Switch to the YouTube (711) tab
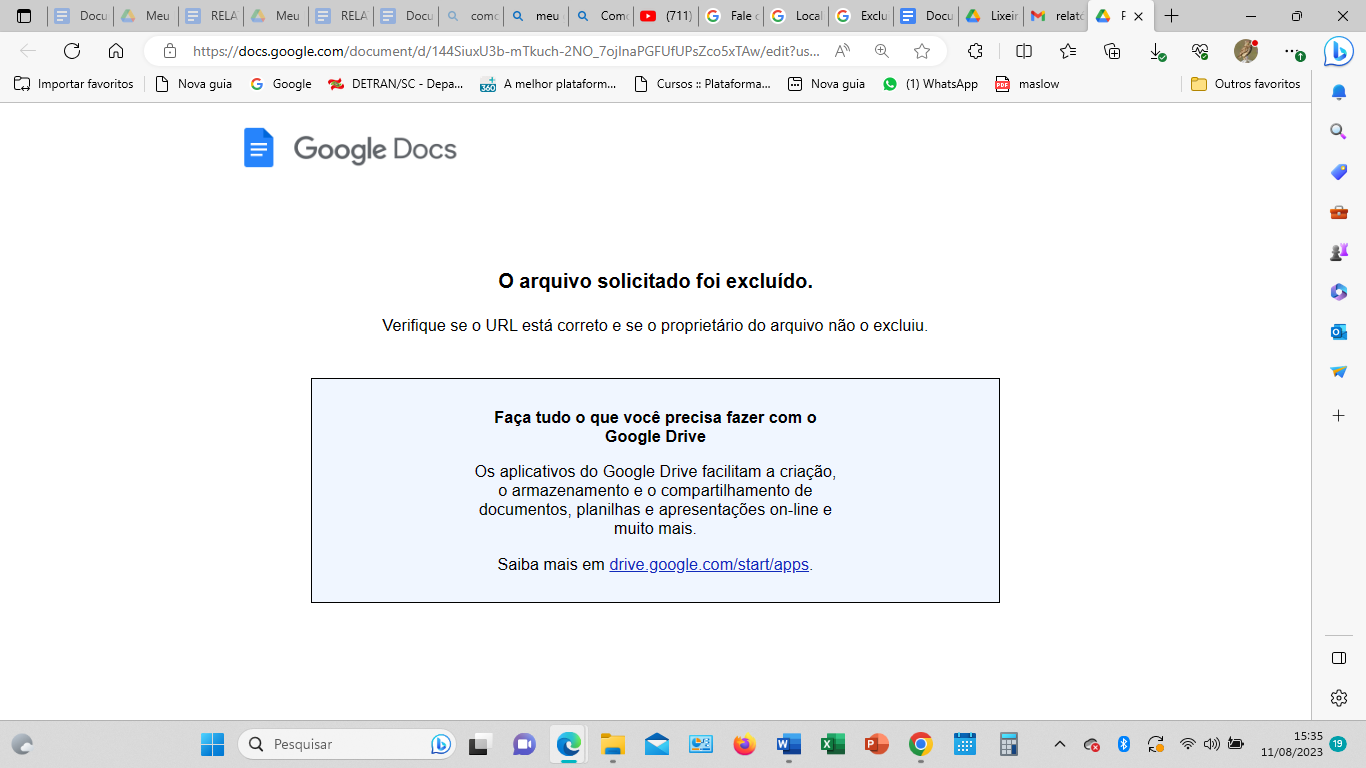1366x768 pixels. (x=666, y=16)
